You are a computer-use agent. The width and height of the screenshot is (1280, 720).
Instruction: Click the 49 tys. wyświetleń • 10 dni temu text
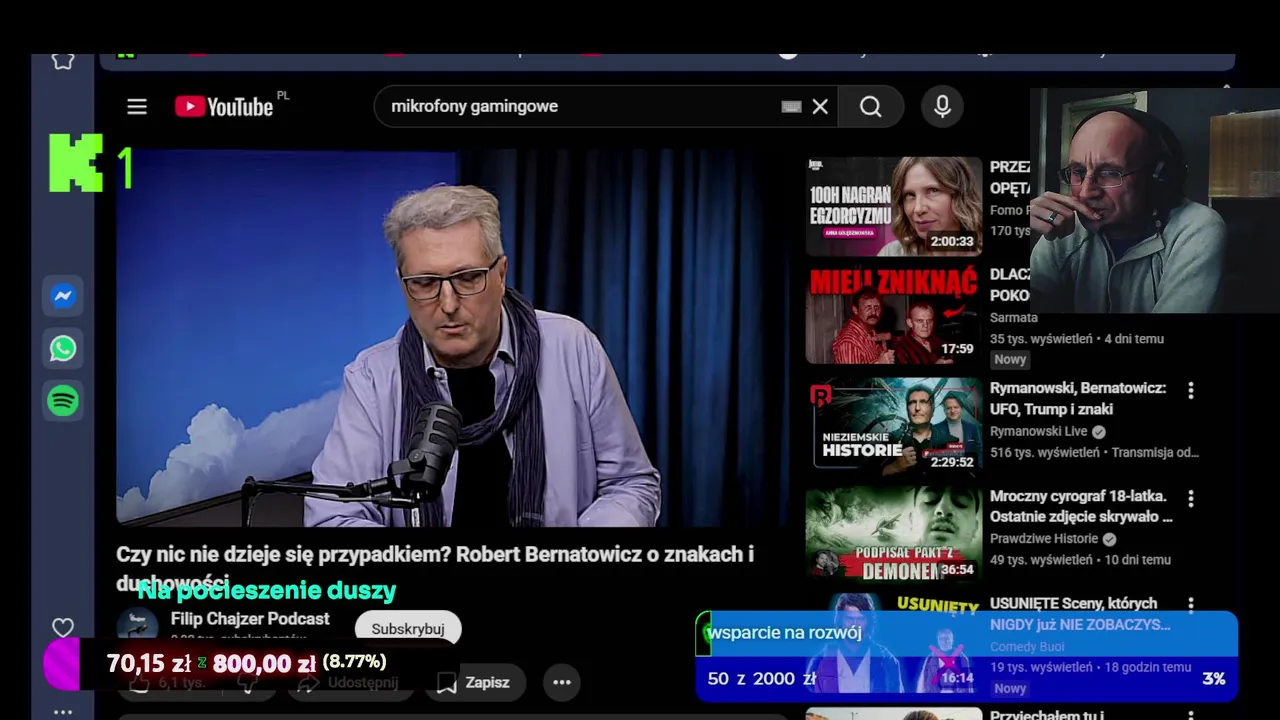click(x=1080, y=560)
